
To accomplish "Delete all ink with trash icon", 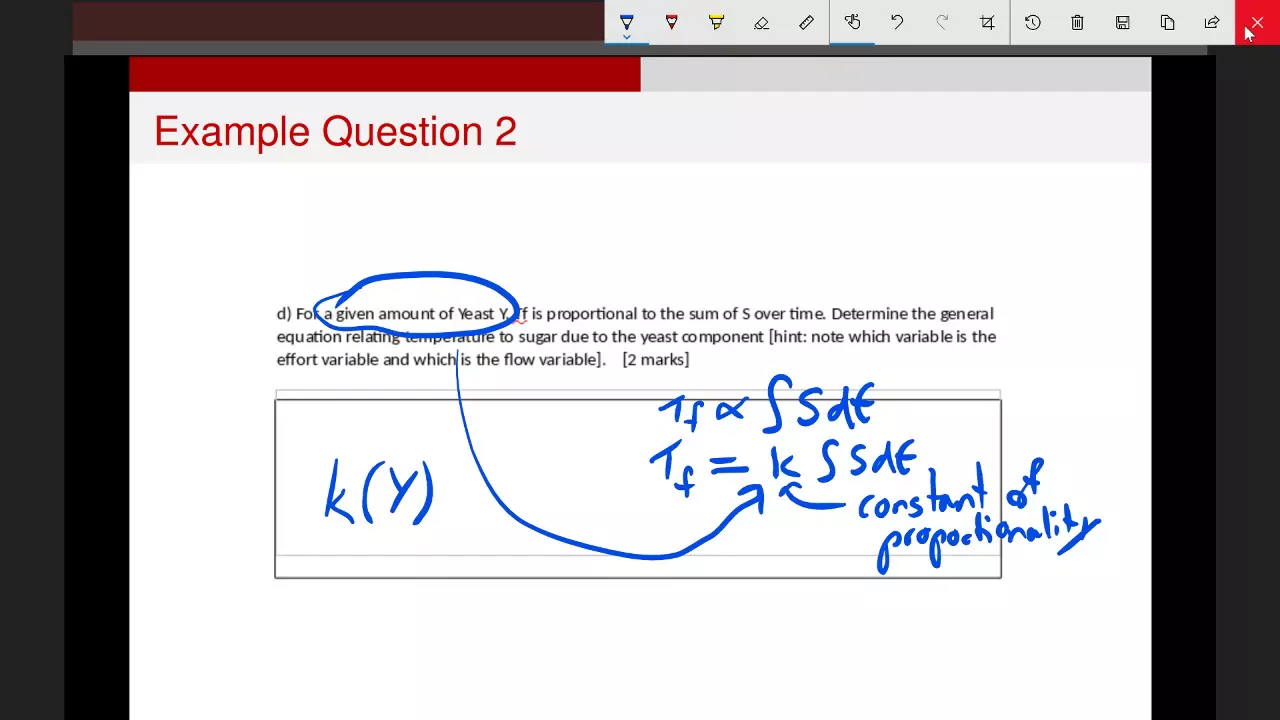I will (x=1078, y=22).
